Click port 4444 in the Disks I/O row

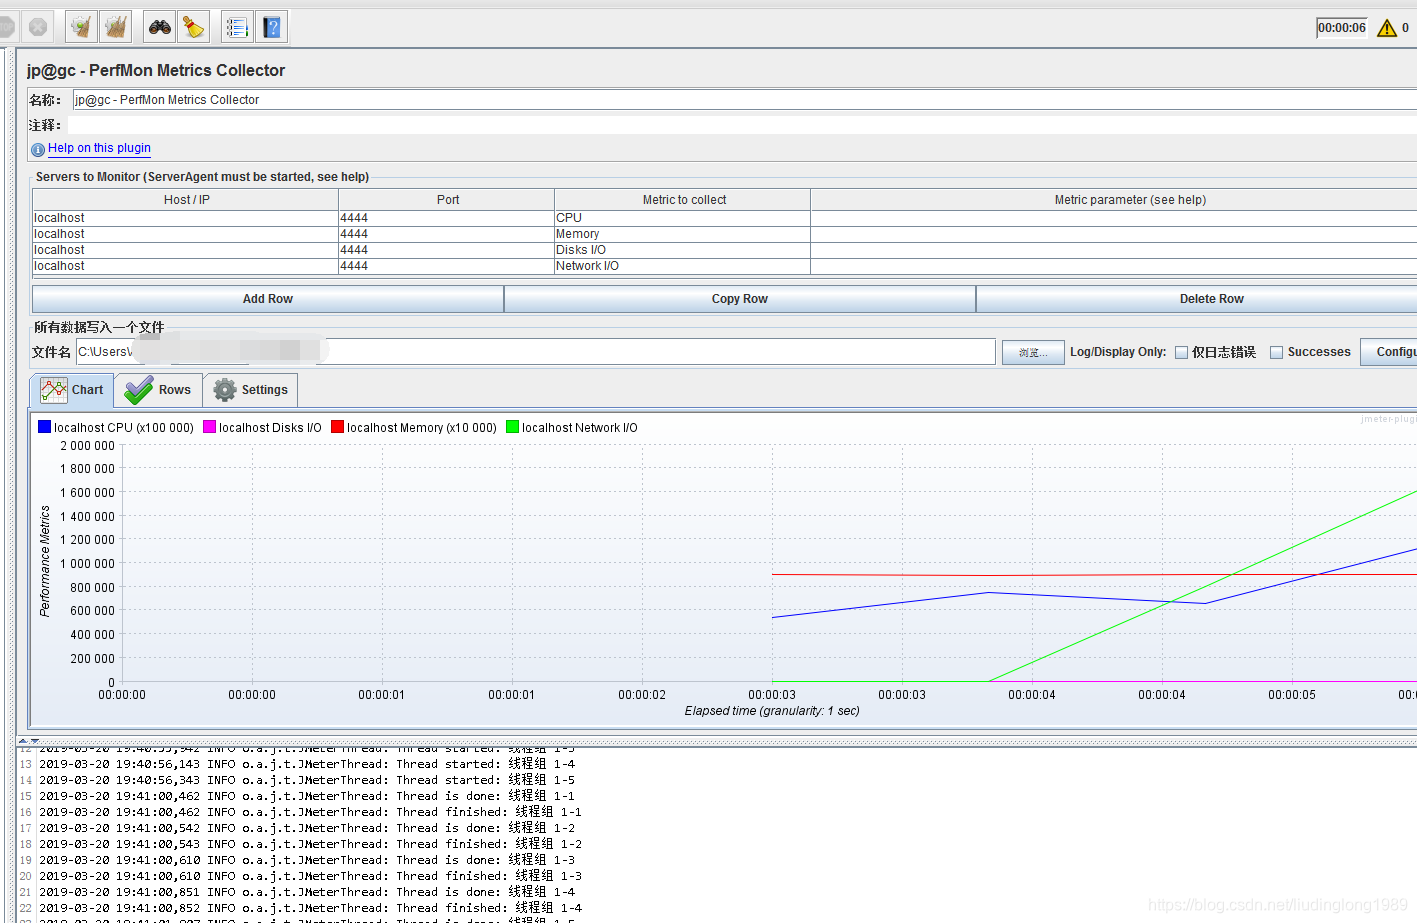click(x=446, y=250)
